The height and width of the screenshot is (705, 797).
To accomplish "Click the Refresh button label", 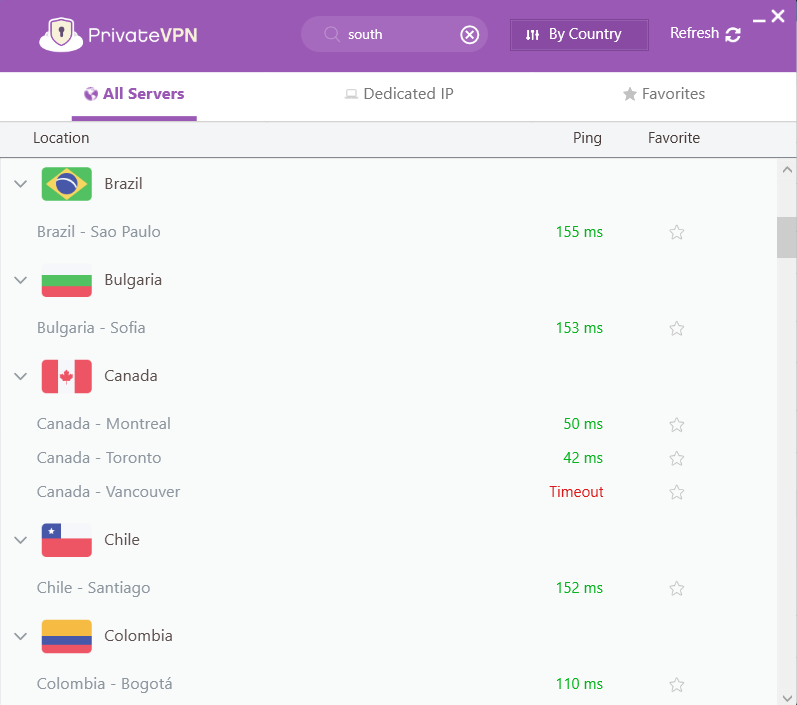I will click(x=694, y=33).
